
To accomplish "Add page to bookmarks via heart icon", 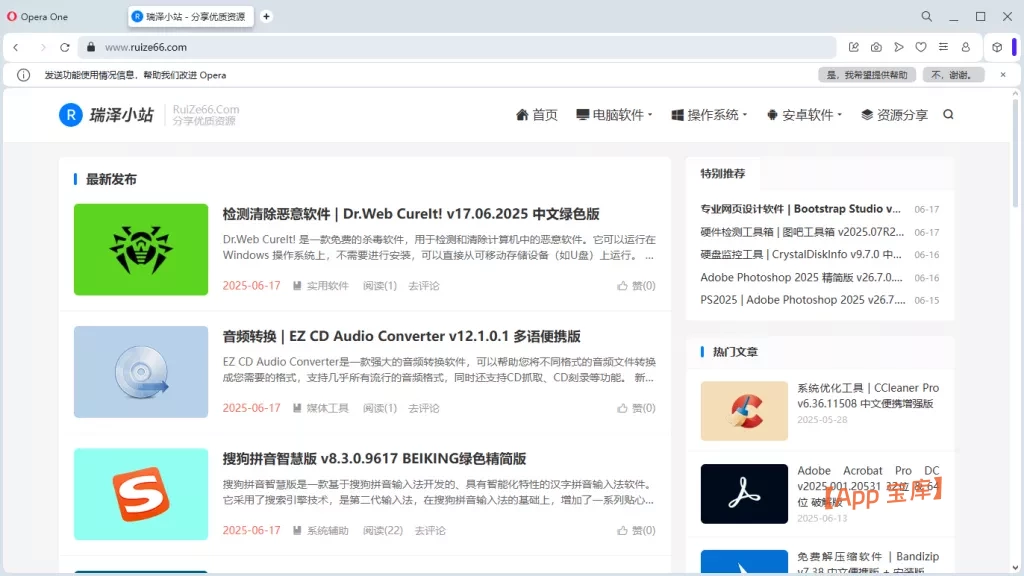I will (922, 47).
